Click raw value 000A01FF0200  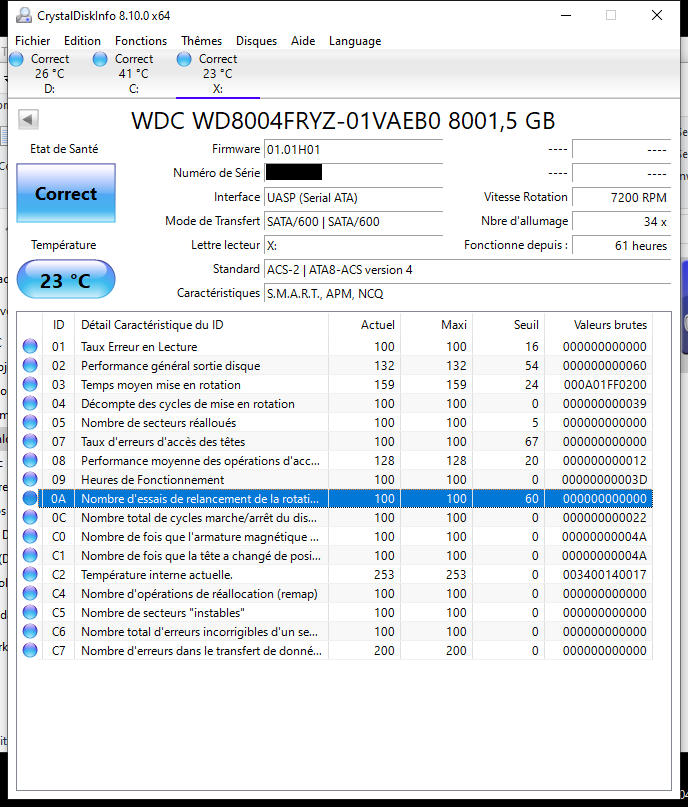click(605, 384)
